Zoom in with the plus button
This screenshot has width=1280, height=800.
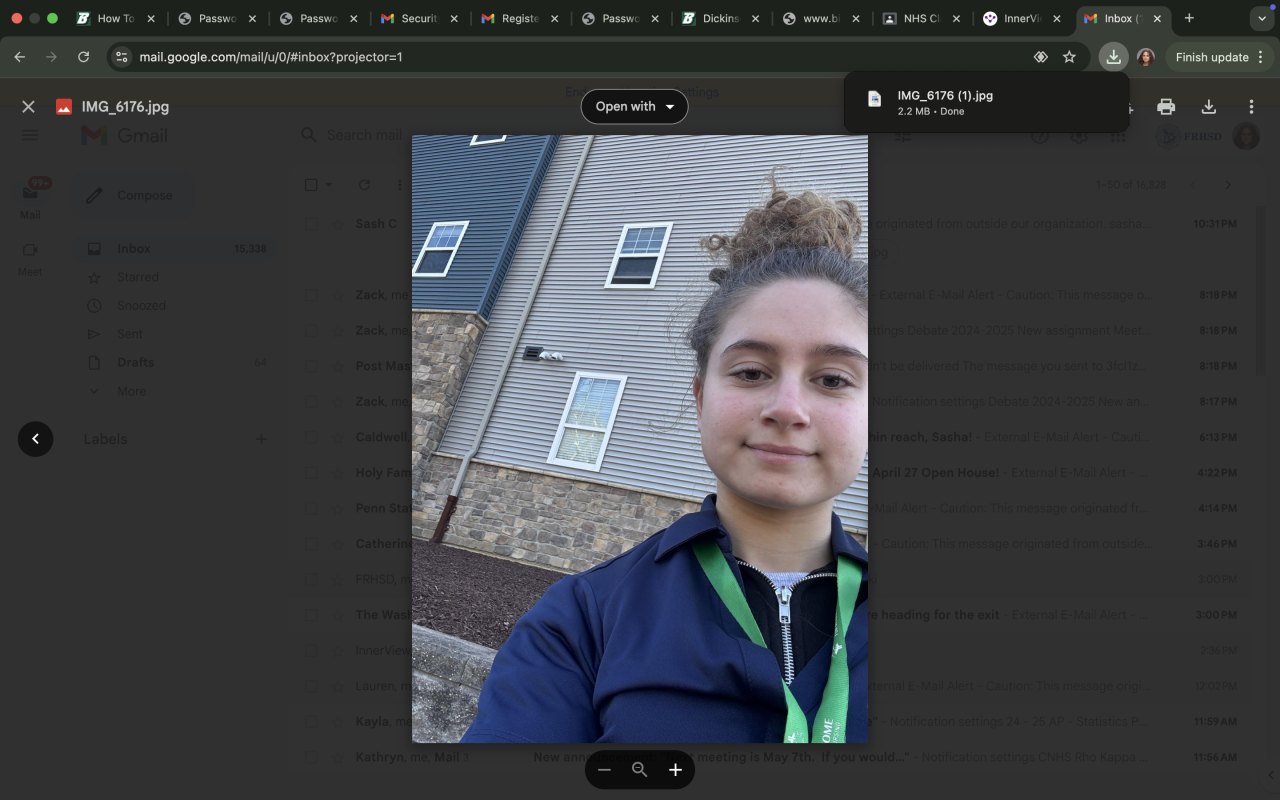[675, 770]
